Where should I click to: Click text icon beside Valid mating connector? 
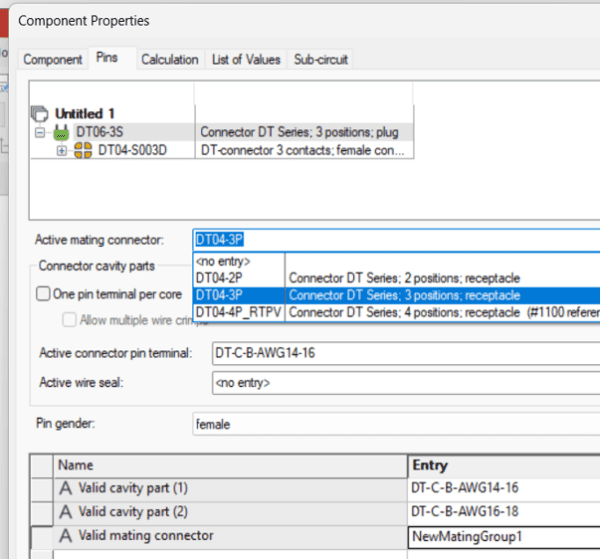67,536
